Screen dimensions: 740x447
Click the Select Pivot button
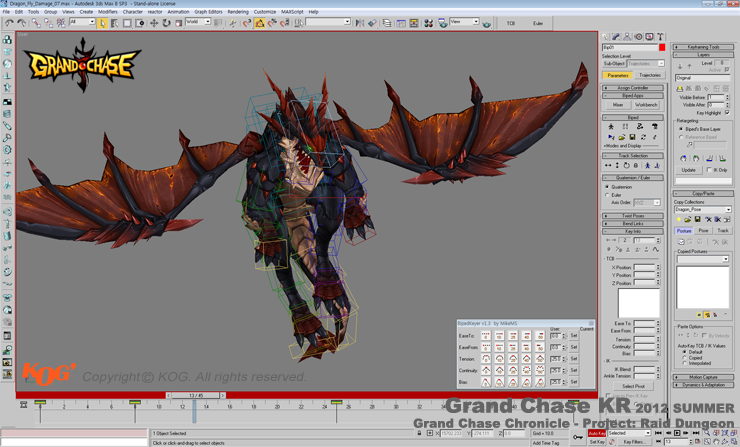pyautogui.click(x=633, y=386)
